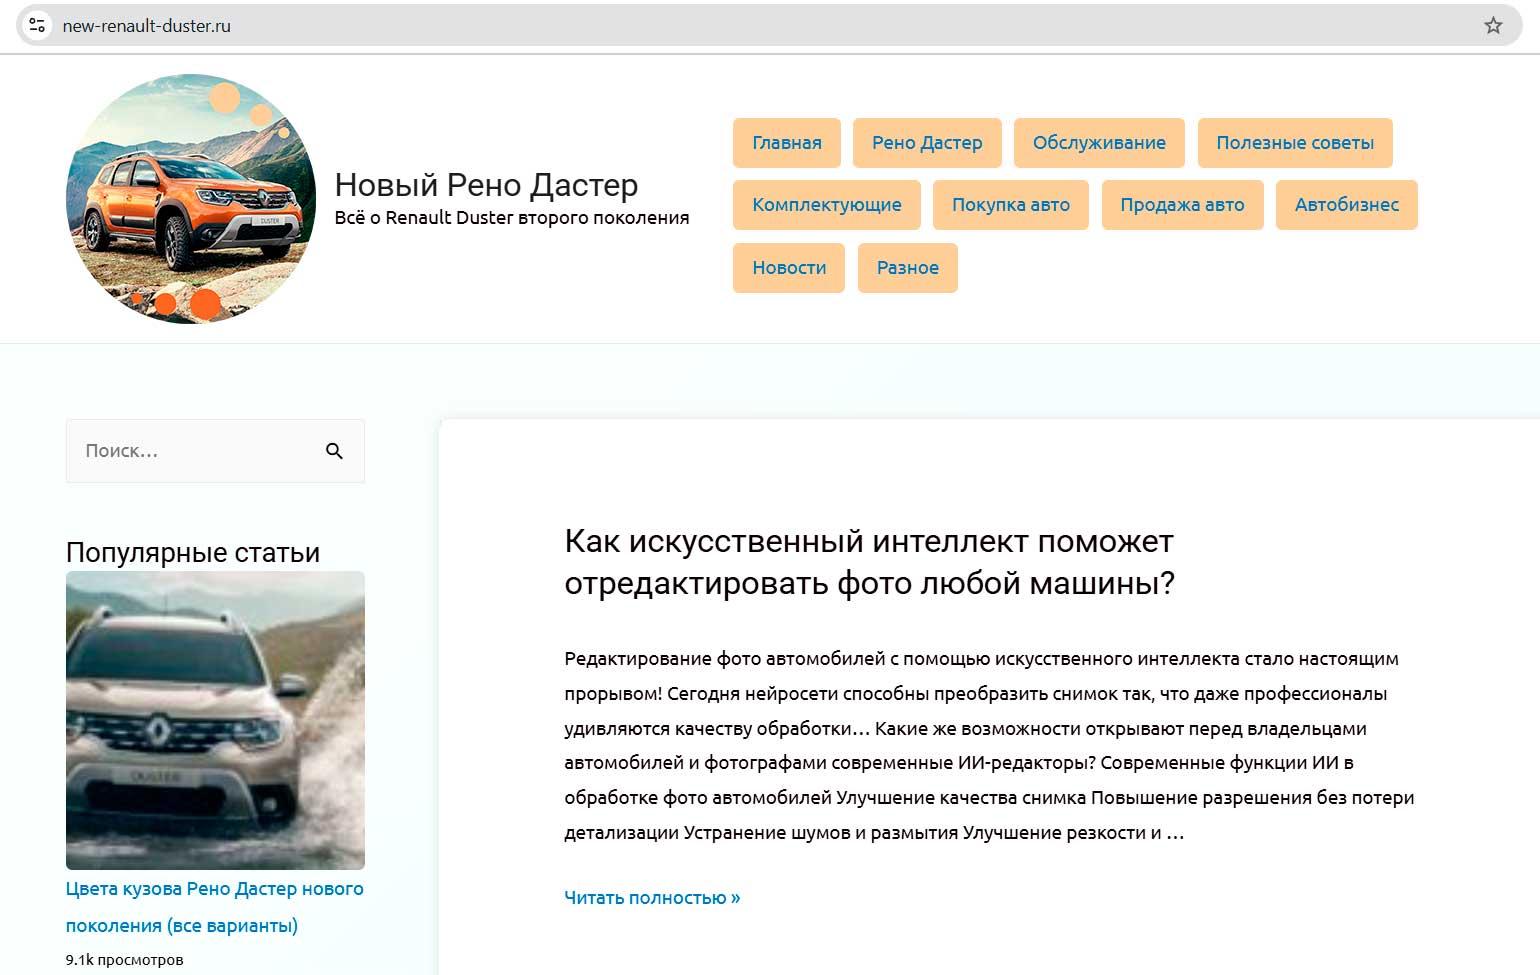The image size is (1540, 975).
Task: Click the browser address bar URL
Action: 146,26
